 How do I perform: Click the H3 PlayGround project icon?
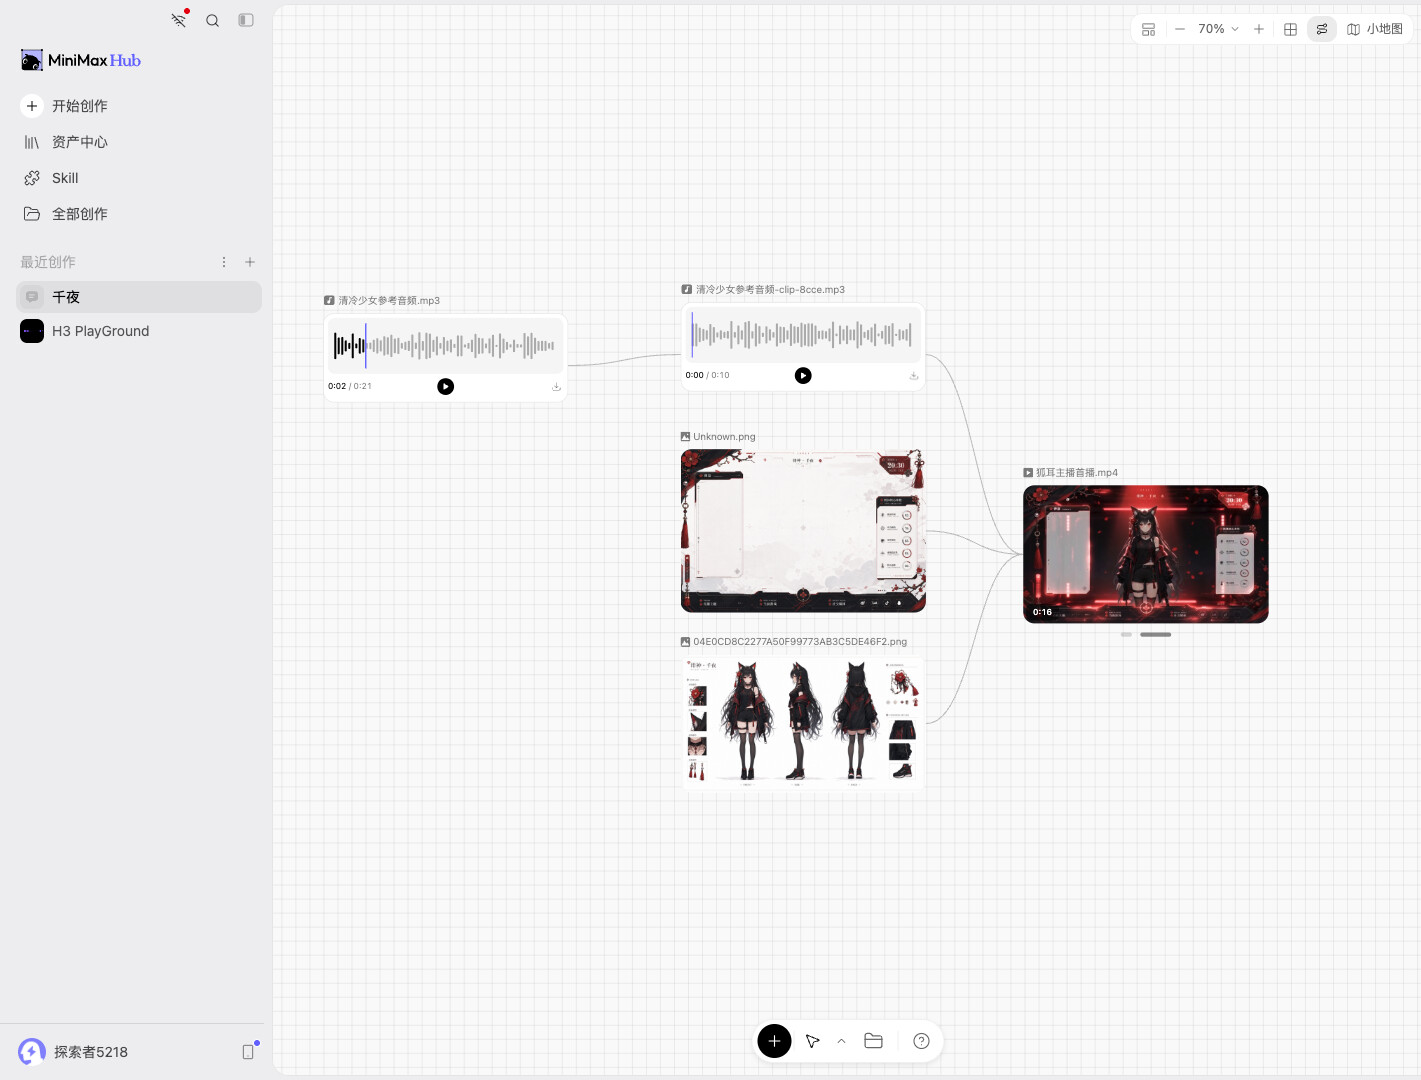tap(32, 331)
